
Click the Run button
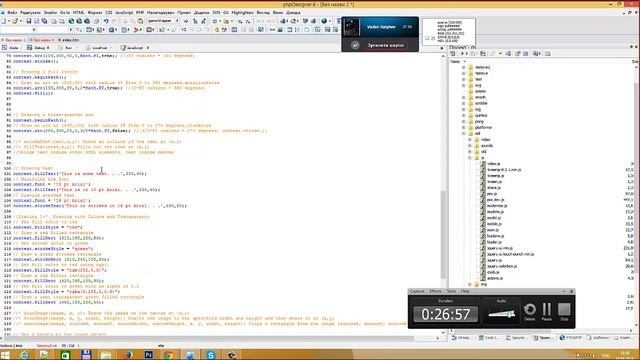[65, 48]
